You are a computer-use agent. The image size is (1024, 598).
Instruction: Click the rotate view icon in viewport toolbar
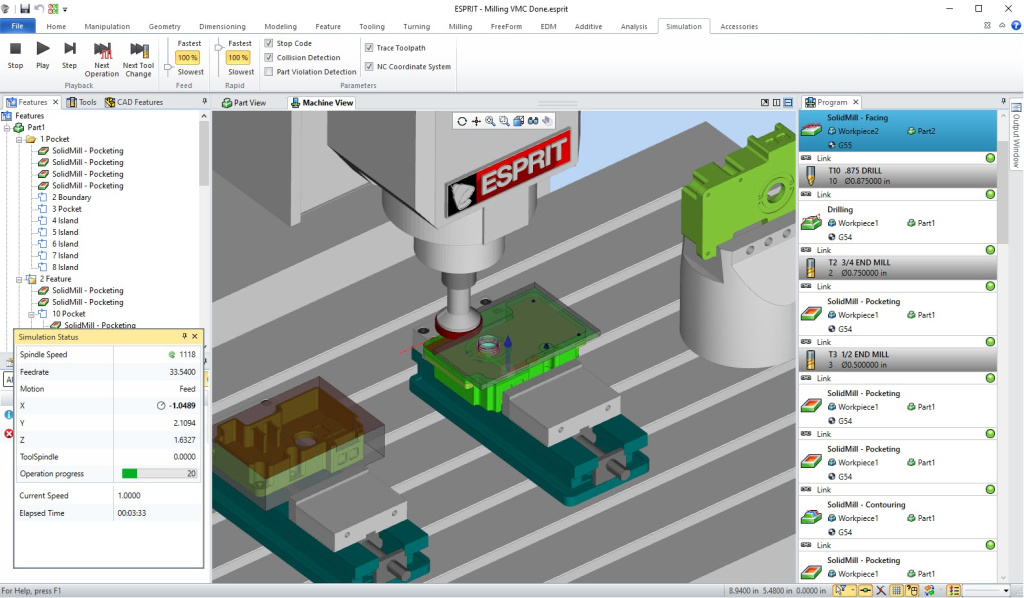(462, 121)
